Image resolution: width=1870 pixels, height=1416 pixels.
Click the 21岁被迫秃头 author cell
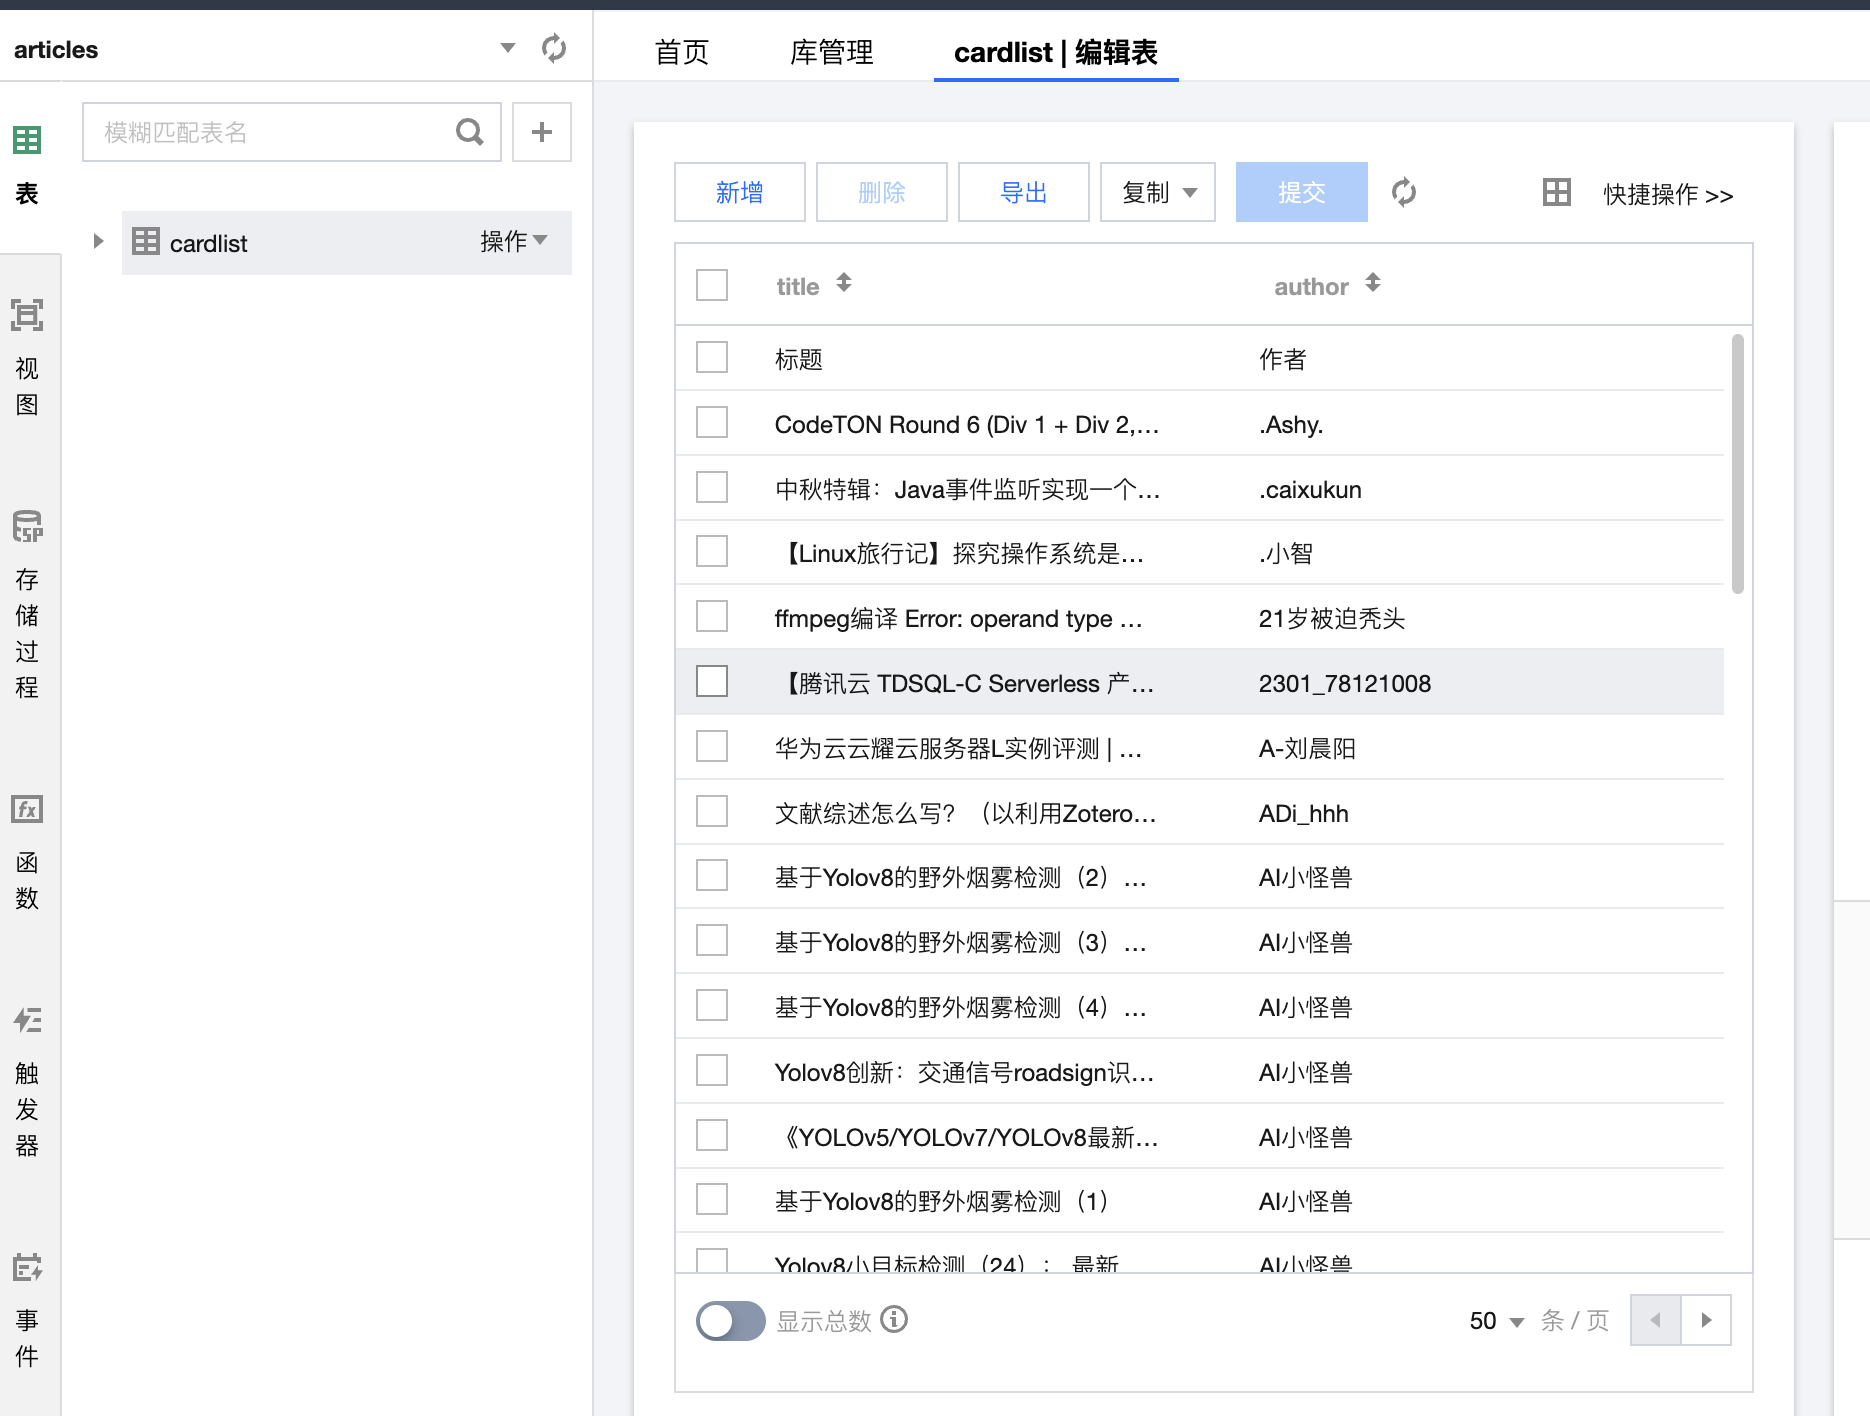click(1331, 619)
